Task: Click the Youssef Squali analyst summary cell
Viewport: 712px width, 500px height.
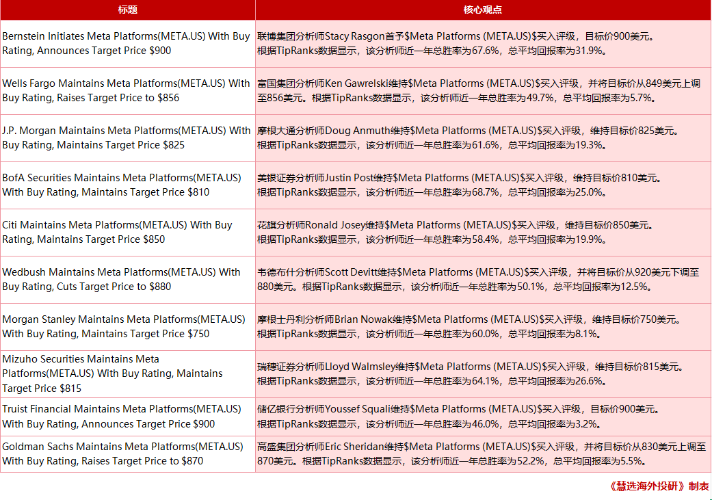Action: (x=483, y=417)
